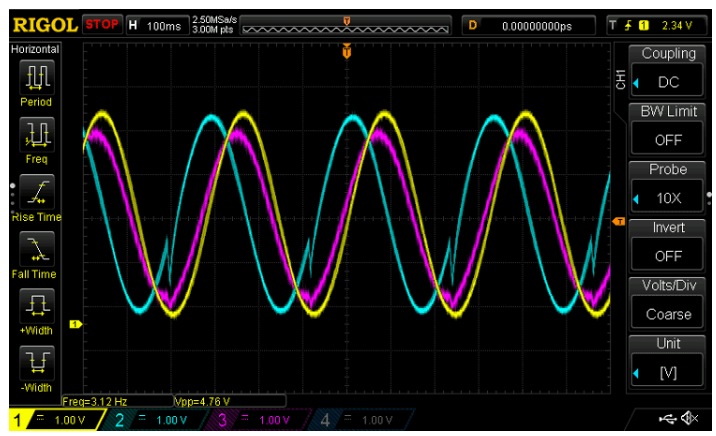This screenshot has height=436, width=716.
Task: Click the rising edge trigger icon
Action: pos(628,26)
